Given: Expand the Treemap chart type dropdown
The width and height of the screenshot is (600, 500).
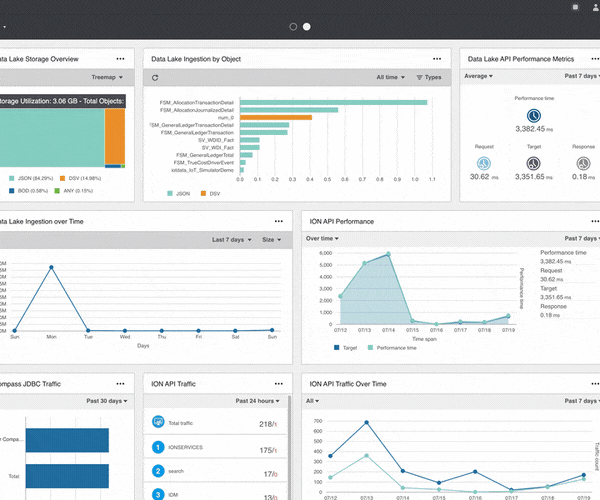Looking at the screenshot, I should tap(107, 77).
